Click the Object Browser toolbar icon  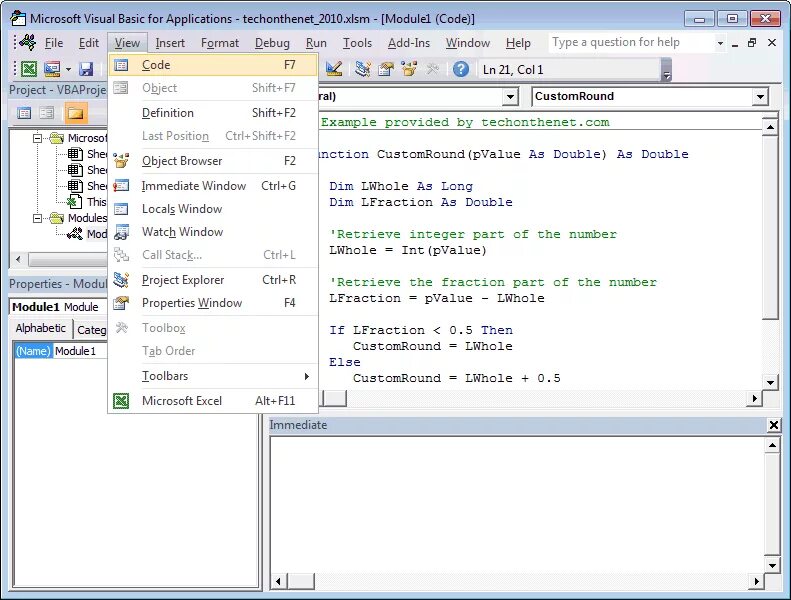pos(409,69)
